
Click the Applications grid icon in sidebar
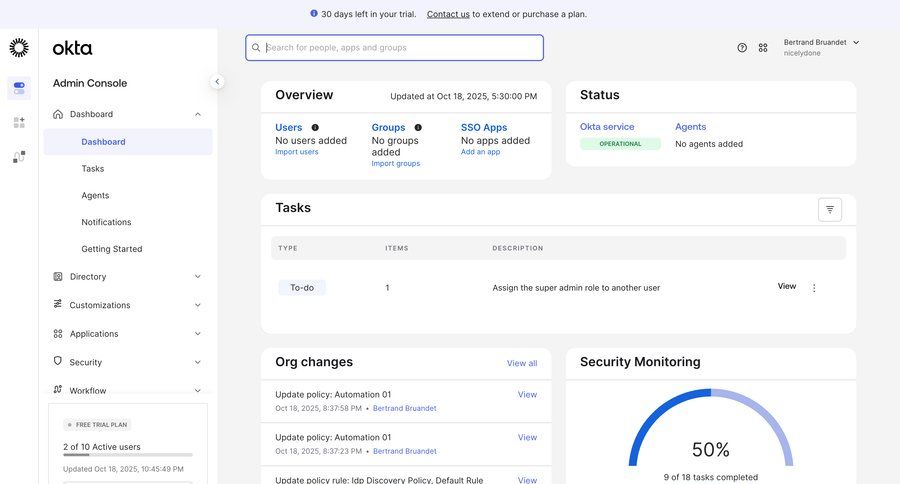58,334
